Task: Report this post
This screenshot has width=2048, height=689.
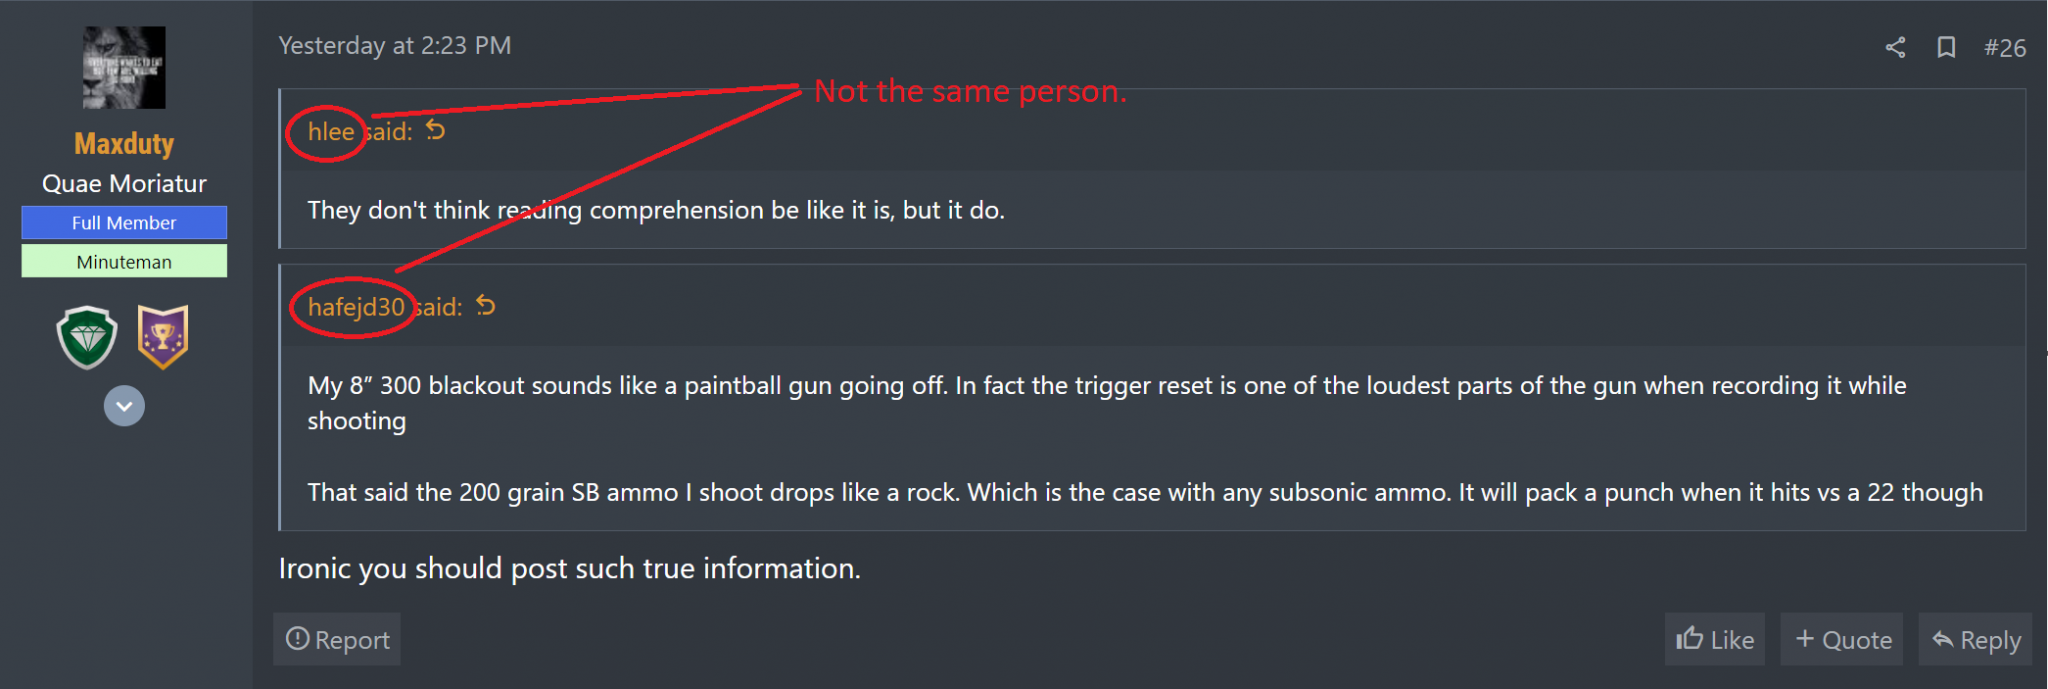Action: click(337, 639)
